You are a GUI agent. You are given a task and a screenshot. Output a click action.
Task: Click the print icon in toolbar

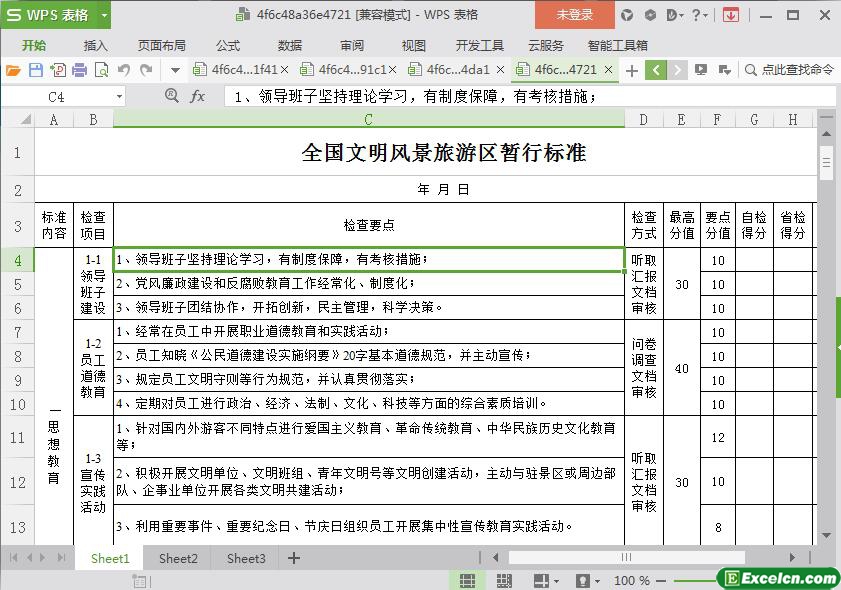pos(79,70)
